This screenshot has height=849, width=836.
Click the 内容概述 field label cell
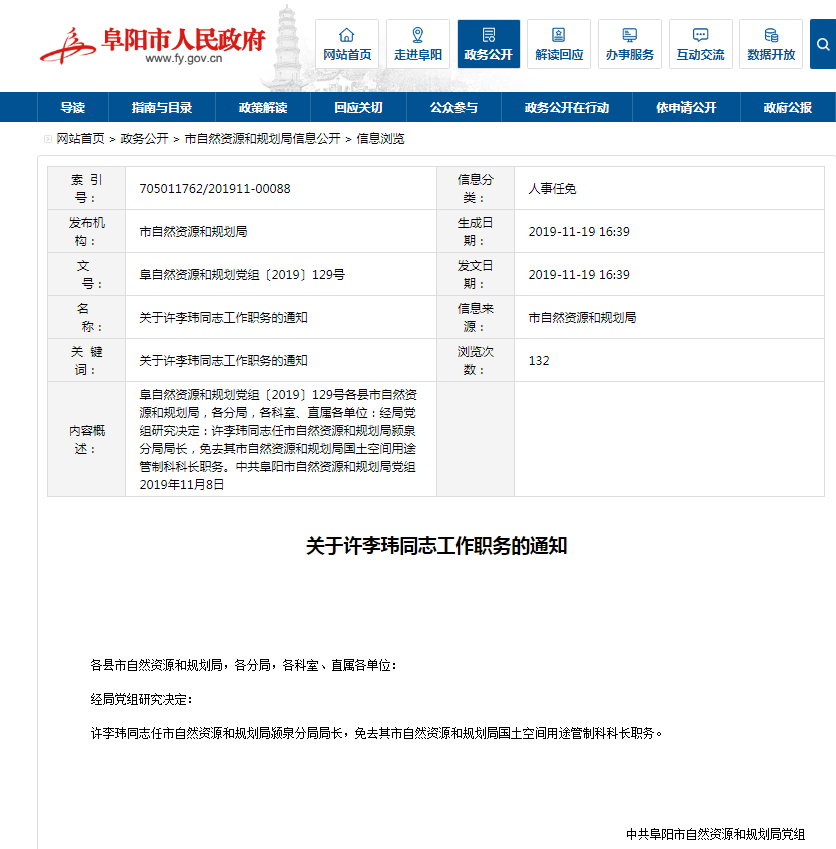click(x=87, y=439)
